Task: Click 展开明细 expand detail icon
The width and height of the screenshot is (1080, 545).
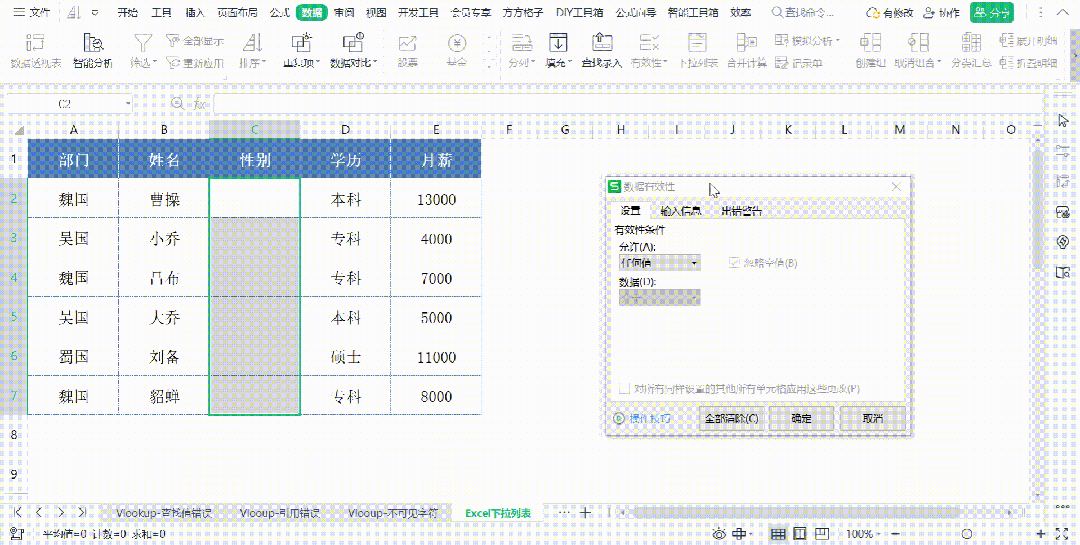Action: 1028,41
